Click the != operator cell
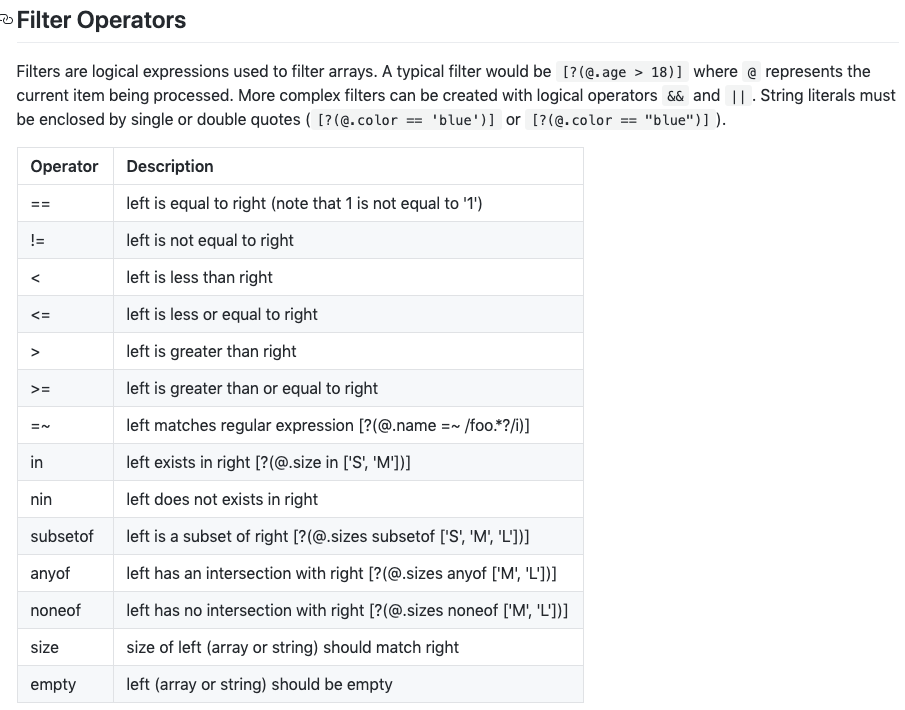The height and width of the screenshot is (710, 905). (x=38, y=241)
